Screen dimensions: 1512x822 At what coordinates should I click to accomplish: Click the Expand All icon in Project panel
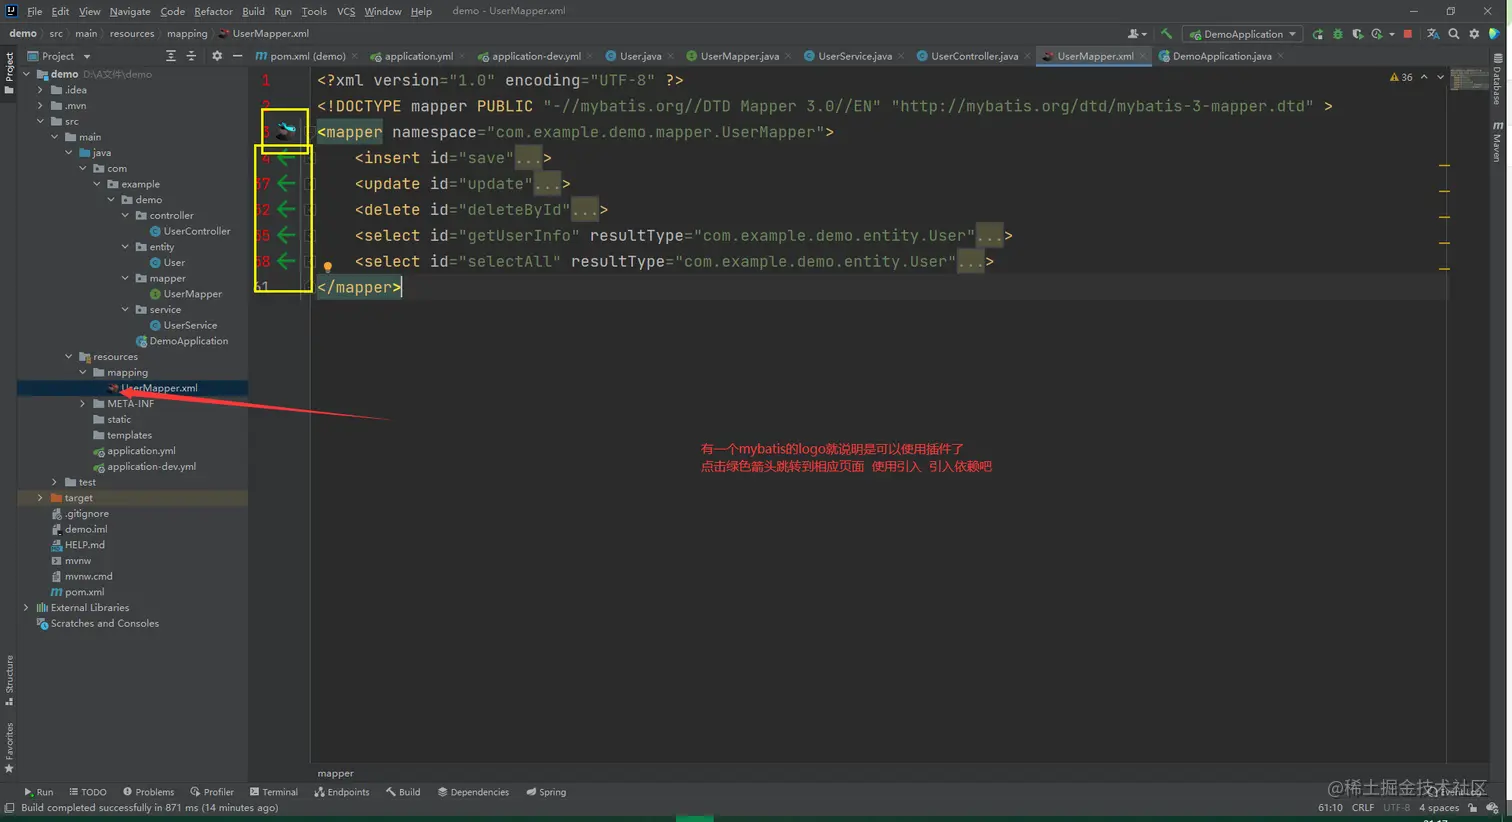tap(171, 56)
